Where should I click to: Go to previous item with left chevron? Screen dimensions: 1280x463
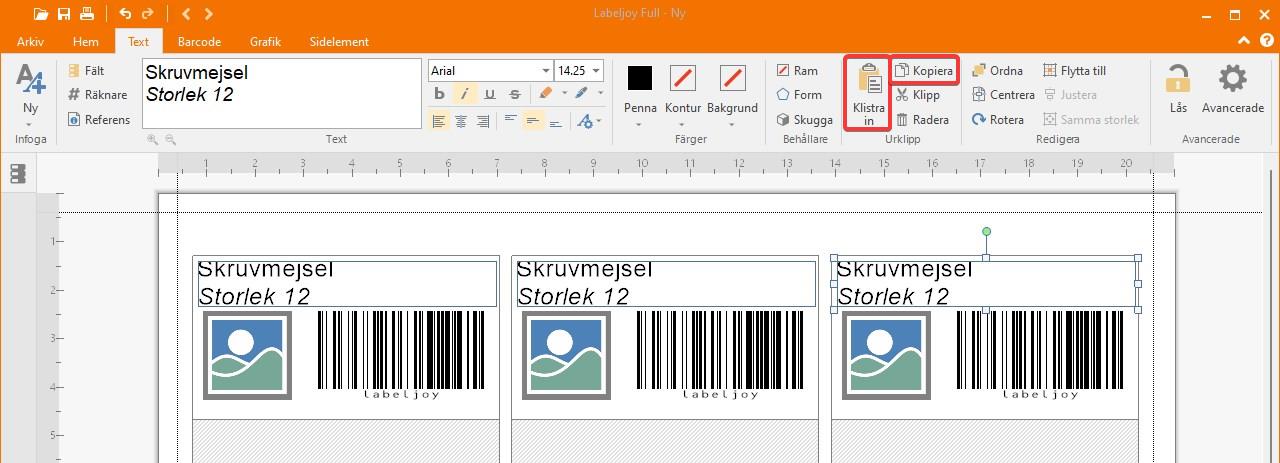click(187, 14)
